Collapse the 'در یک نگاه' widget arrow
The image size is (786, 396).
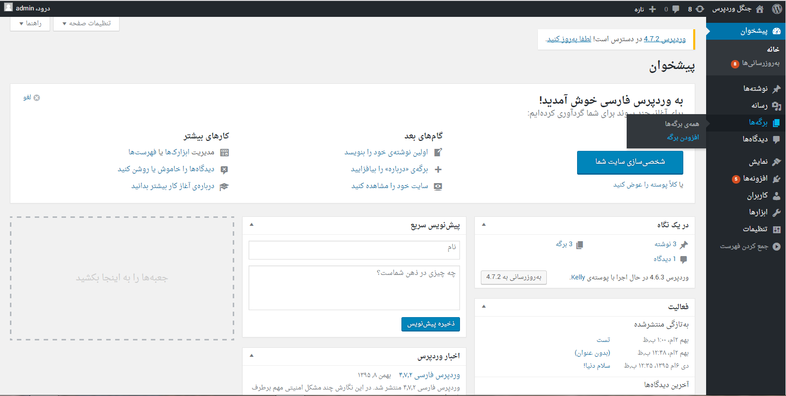coord(484,225)
